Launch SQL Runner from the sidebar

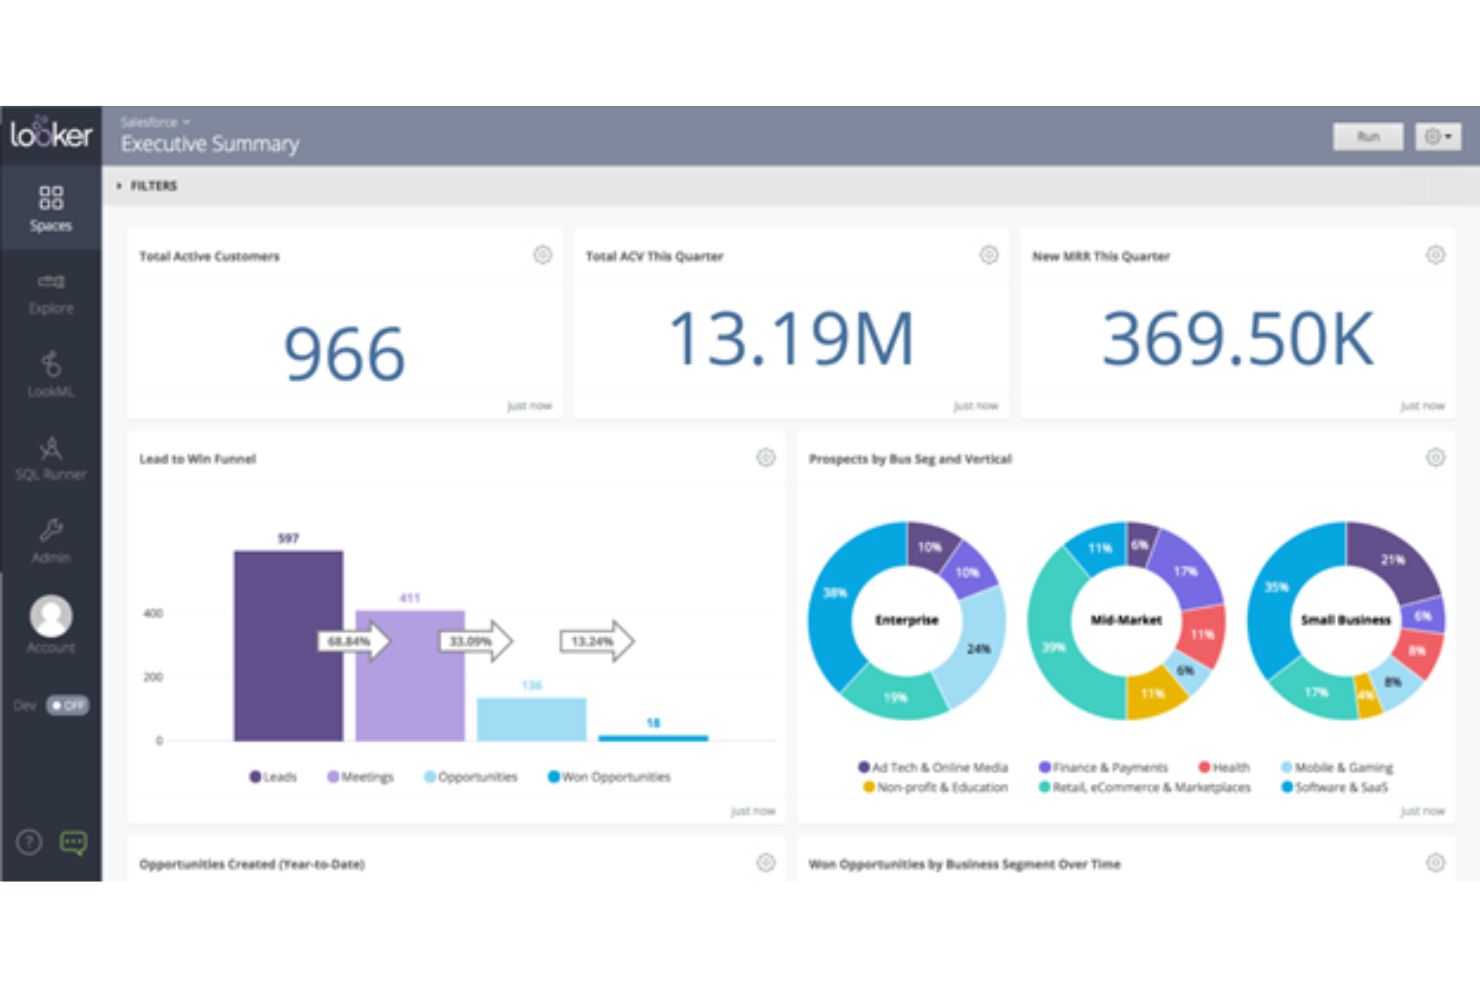50,457
